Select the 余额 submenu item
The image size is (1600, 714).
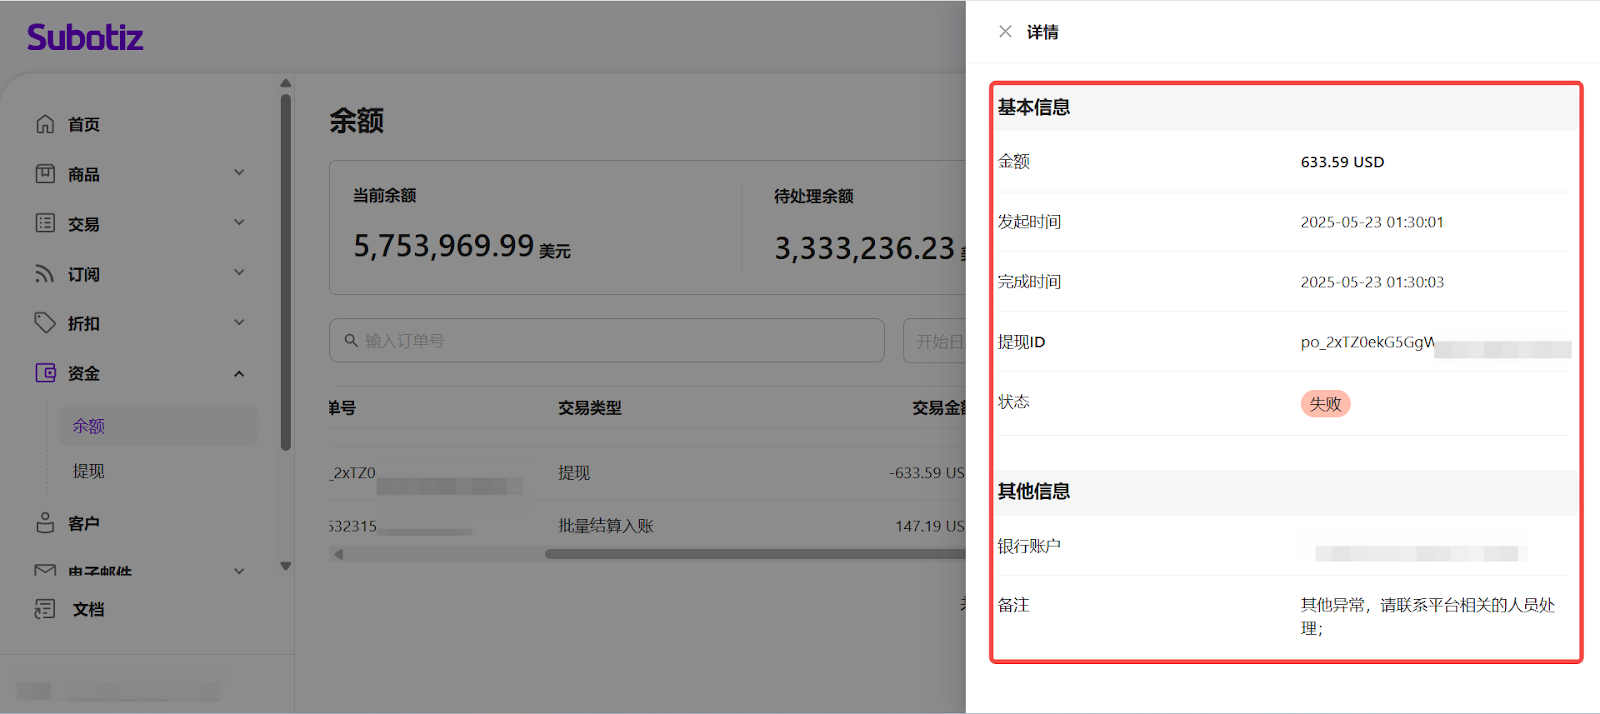(x=89, y=426)
